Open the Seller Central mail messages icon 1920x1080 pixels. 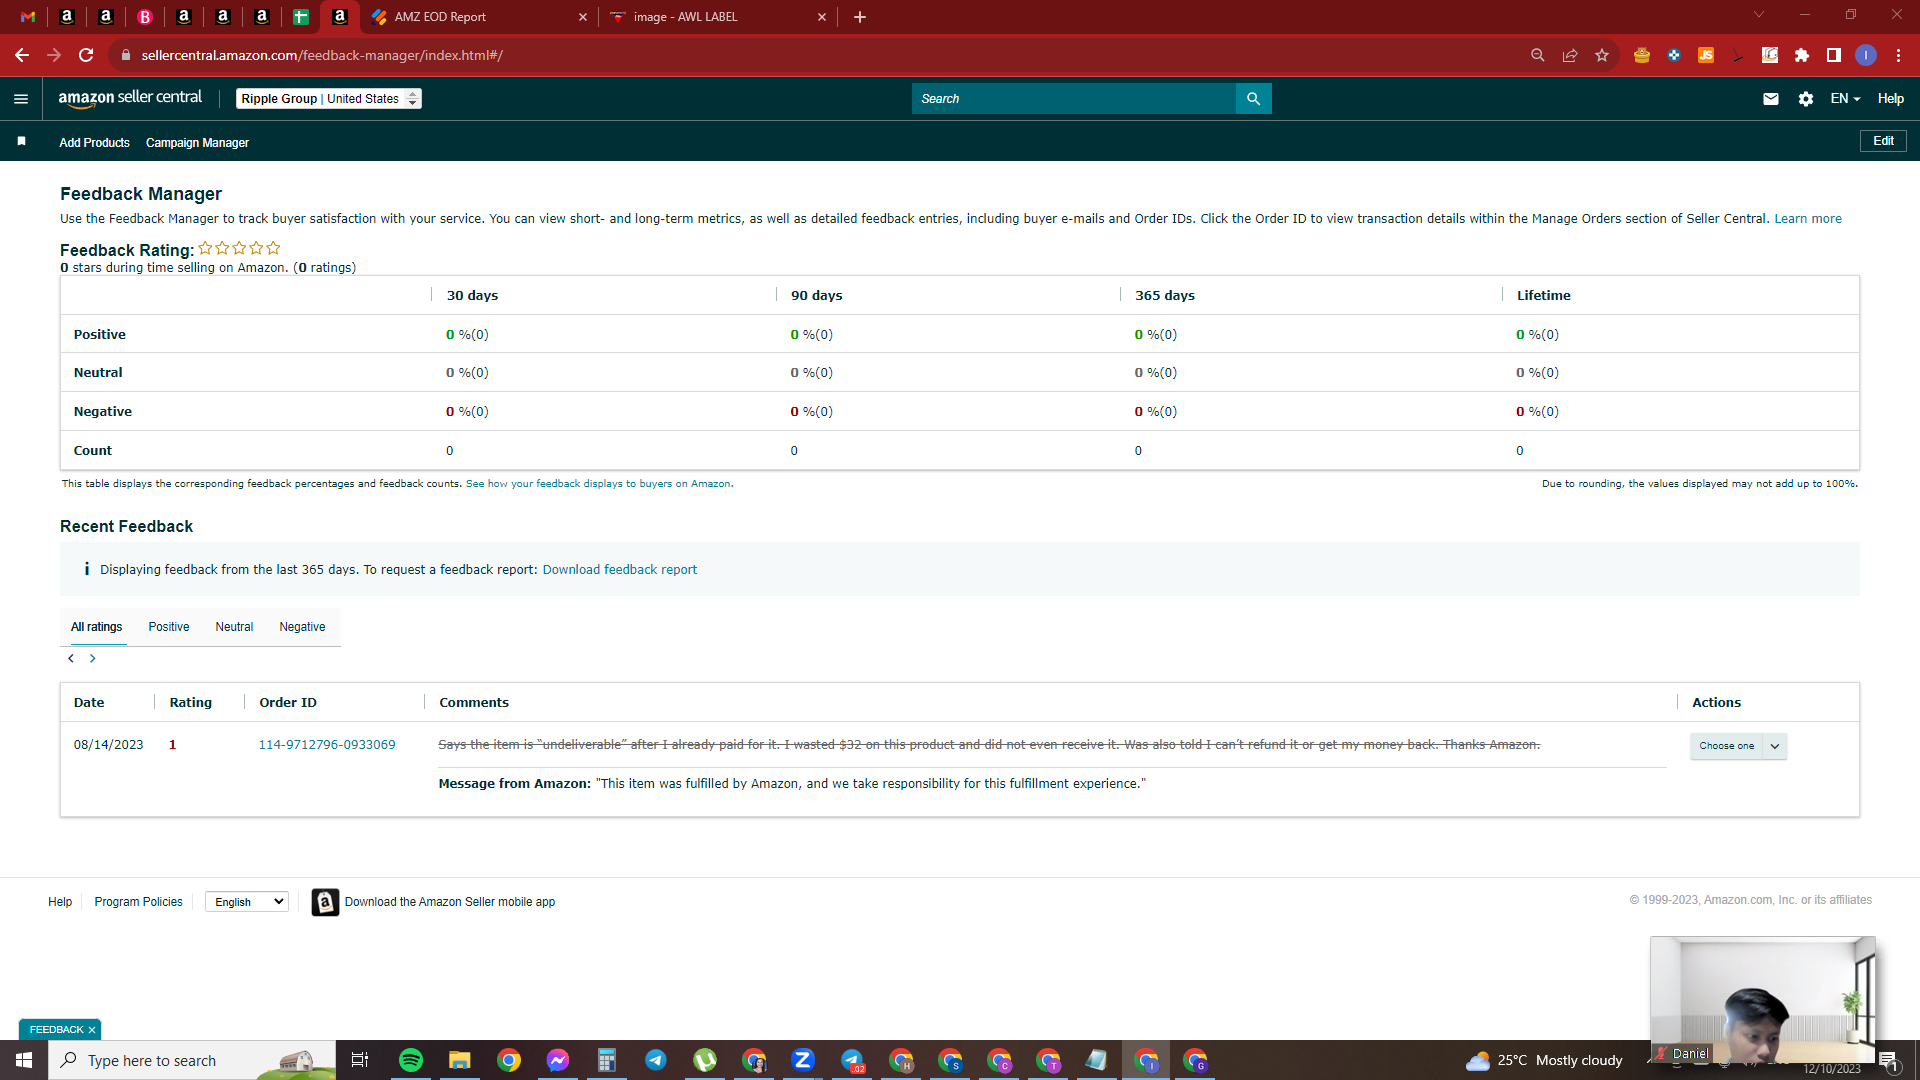[x=1771, y=99]
